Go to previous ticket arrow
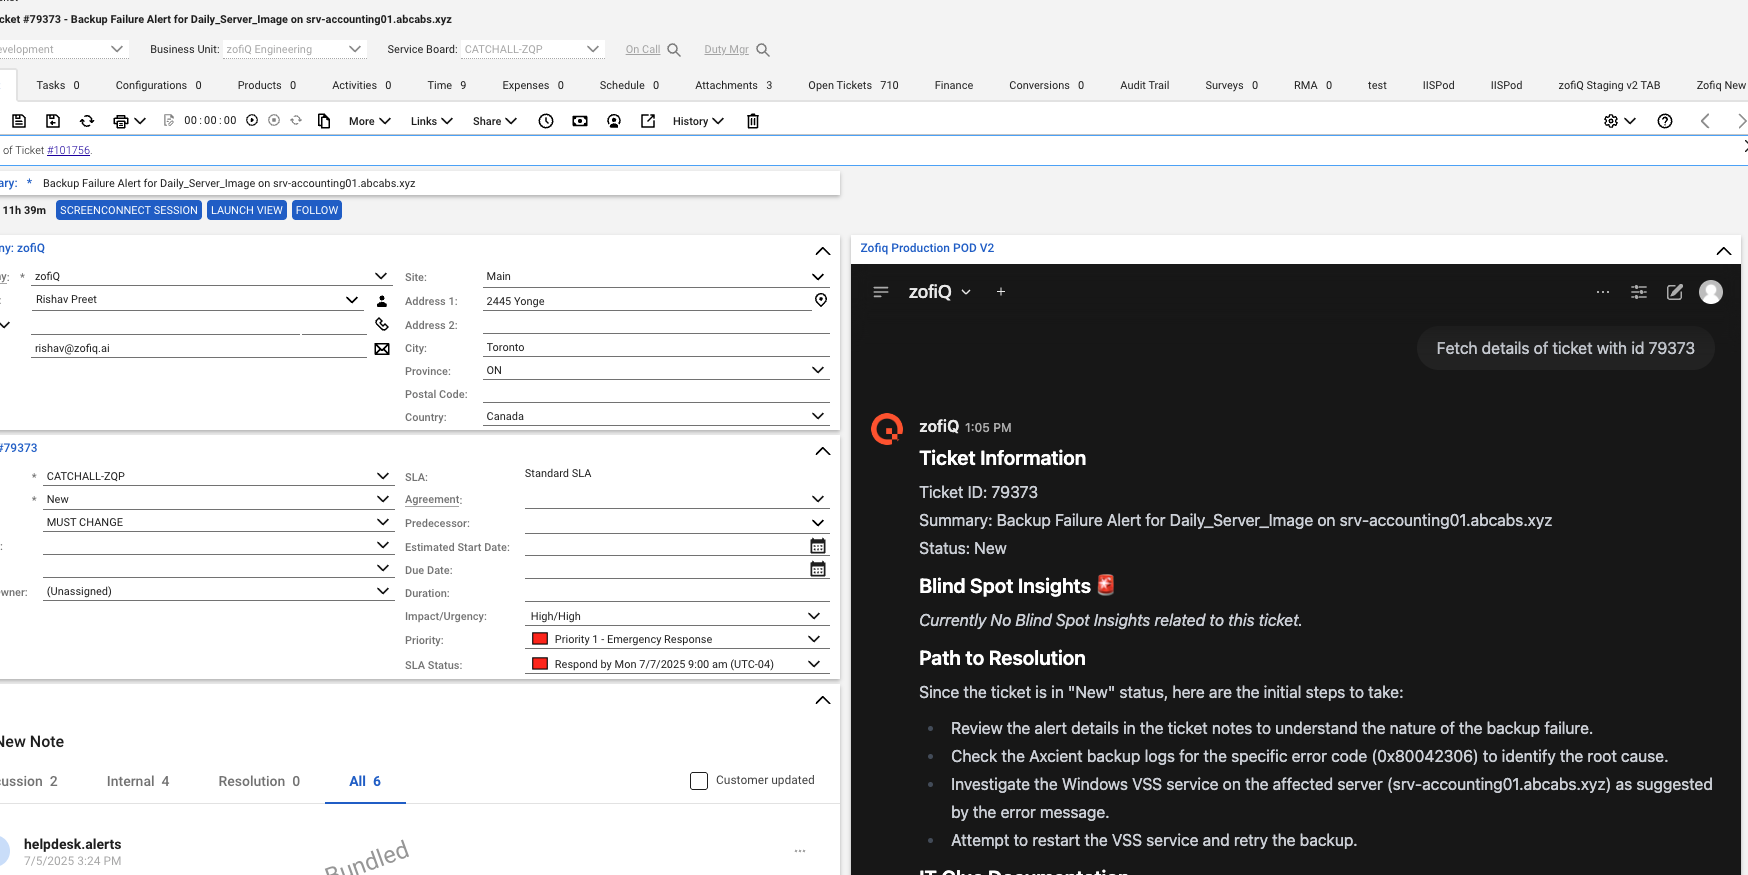 coord(1705,121)
